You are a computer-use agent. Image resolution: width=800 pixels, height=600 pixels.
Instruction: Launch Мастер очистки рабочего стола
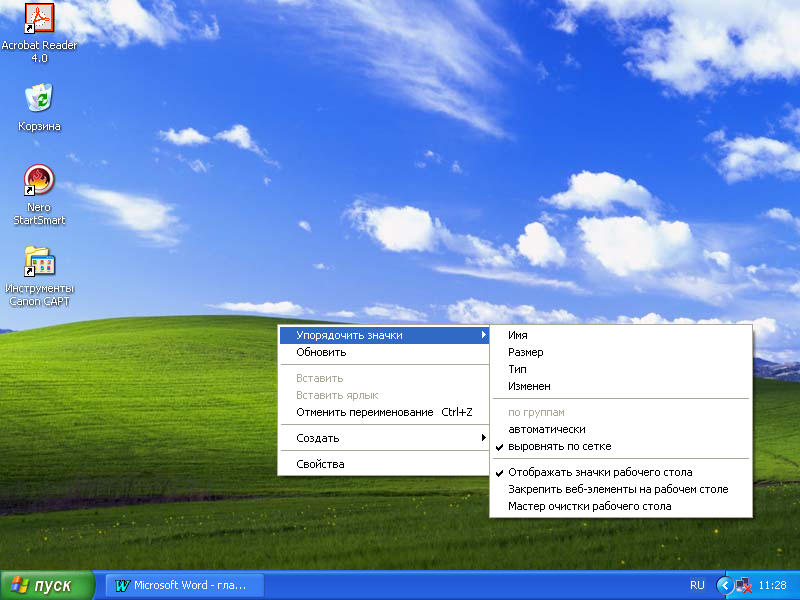[x=621, y=506]
